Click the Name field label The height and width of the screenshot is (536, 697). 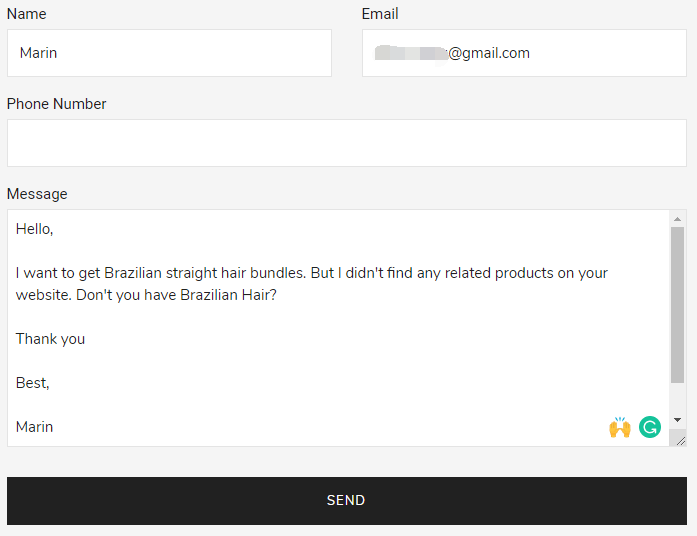tap(27, 14)
